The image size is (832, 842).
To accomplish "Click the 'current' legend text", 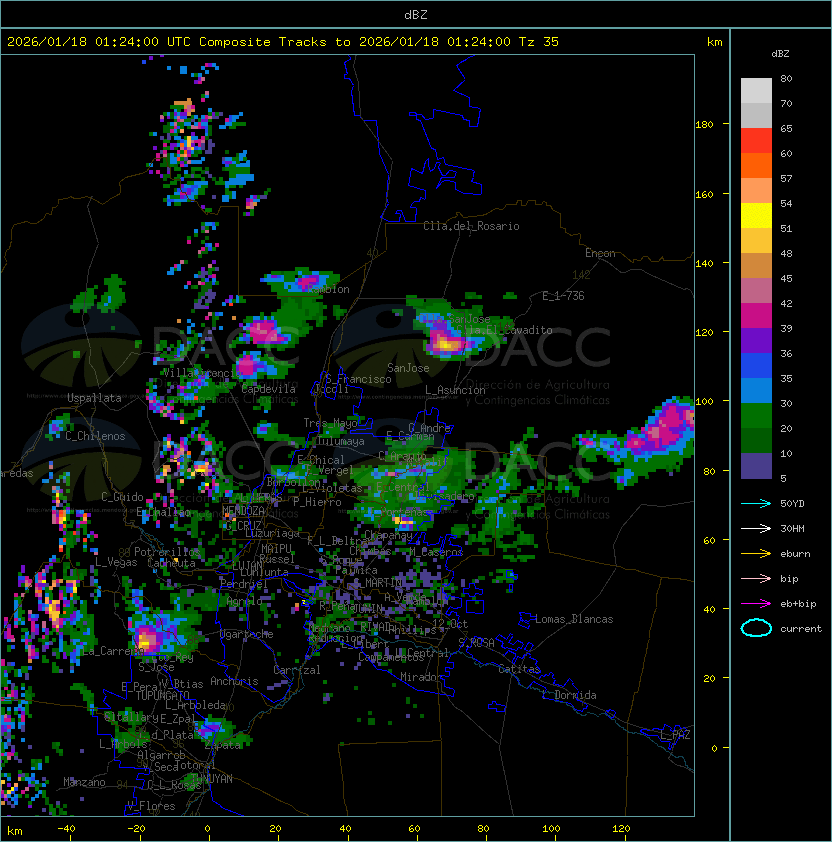I will coord(801,628).
